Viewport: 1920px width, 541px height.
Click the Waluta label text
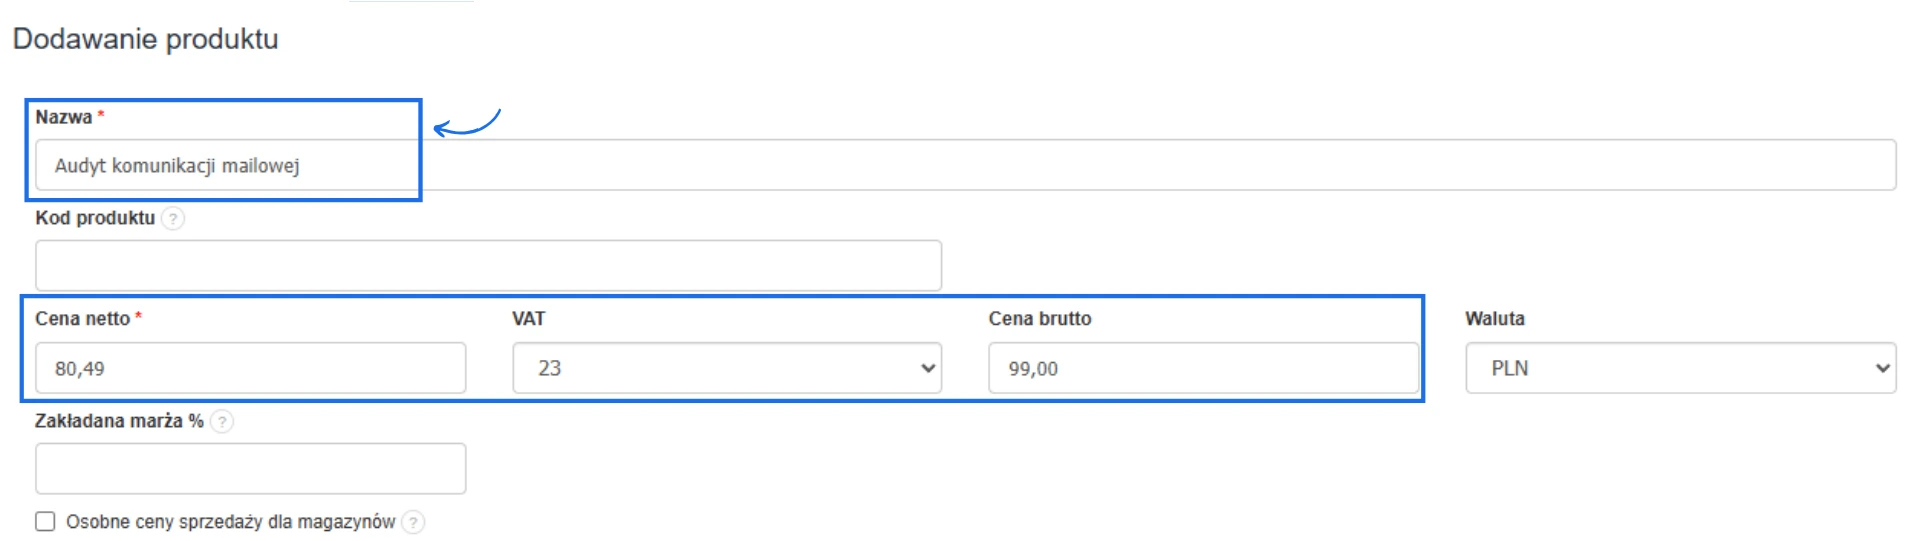(1495, 319)
